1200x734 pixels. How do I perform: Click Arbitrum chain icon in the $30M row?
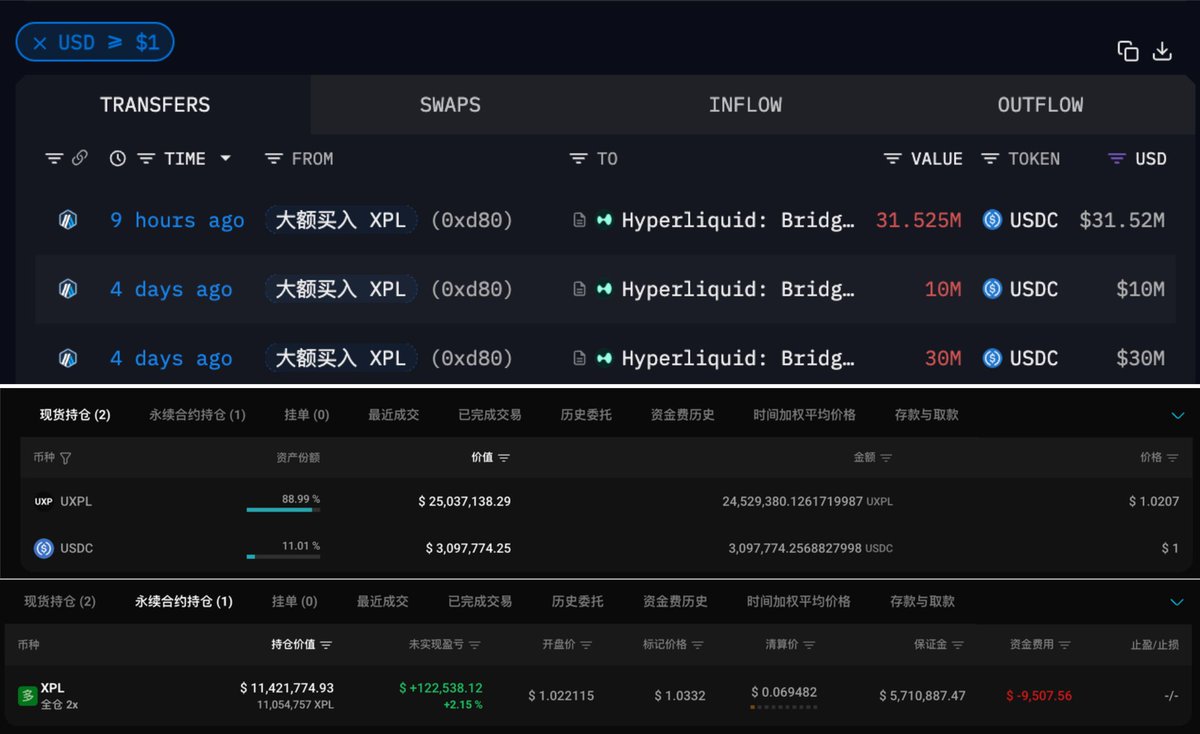(68, 358)
